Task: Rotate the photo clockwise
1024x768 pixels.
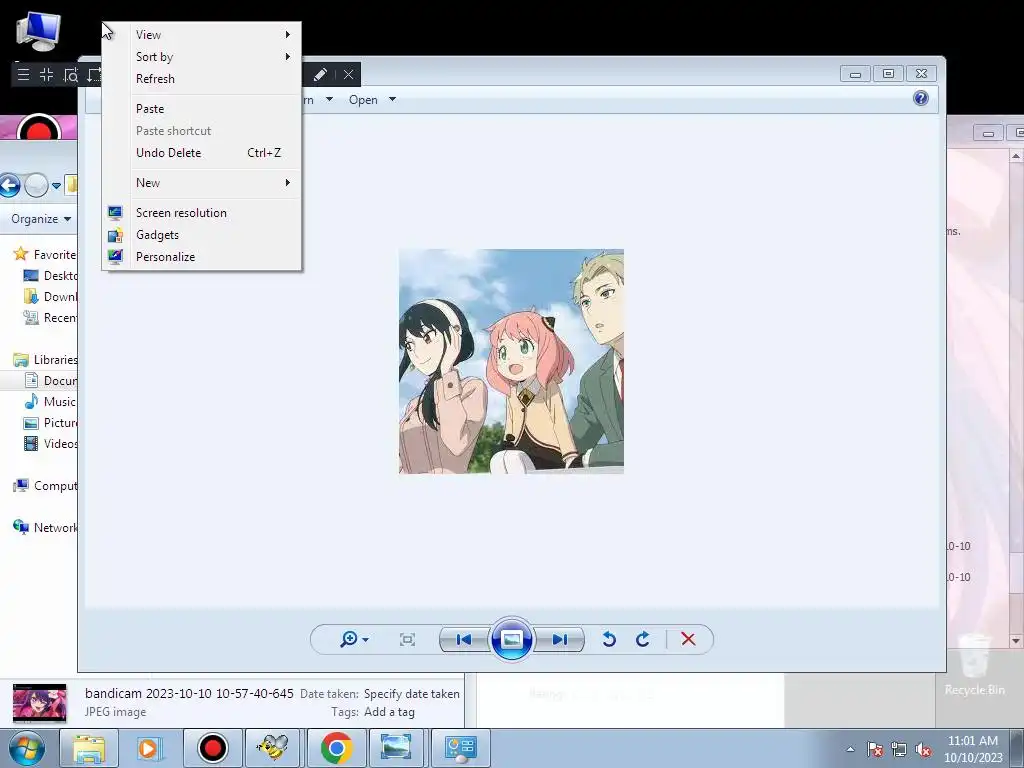Action: [643, 639]
